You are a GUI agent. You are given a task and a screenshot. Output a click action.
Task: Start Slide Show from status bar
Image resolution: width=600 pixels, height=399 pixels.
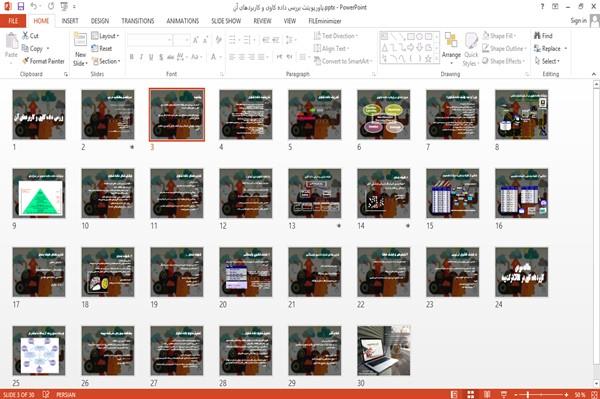click(504, 394)
